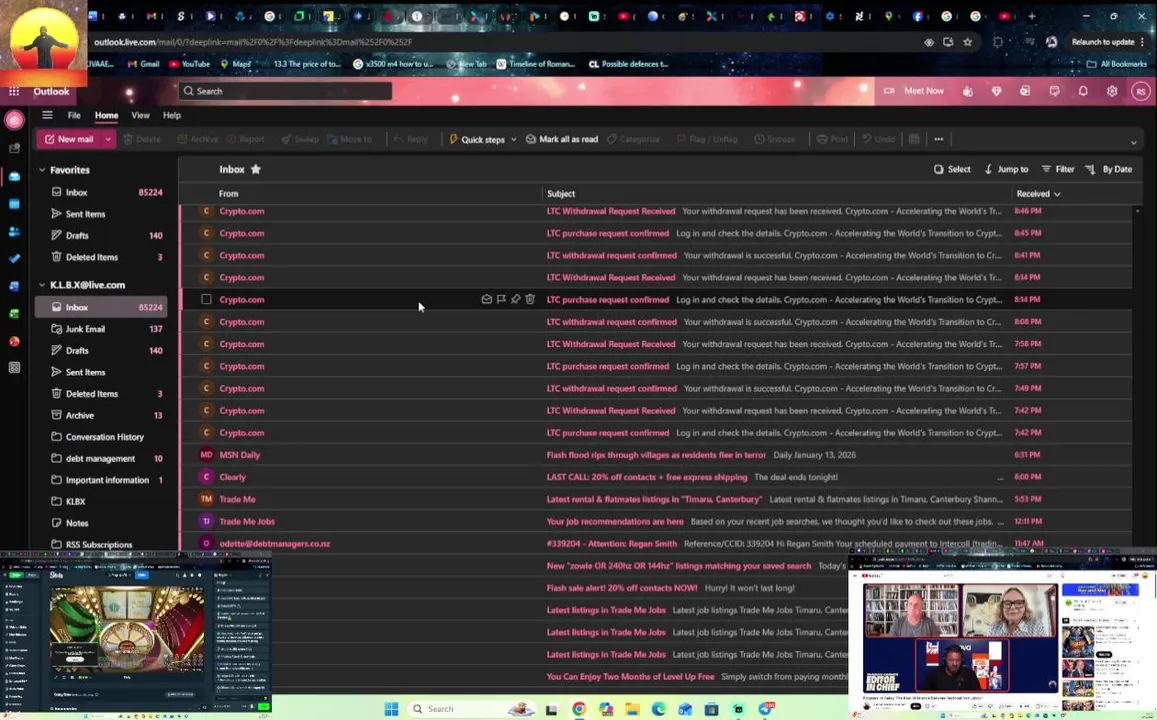This screenshot has height=720, width=1157.
Task: Toggle the navigation pane hamburger icon
Action: click(x=47, y=115)
